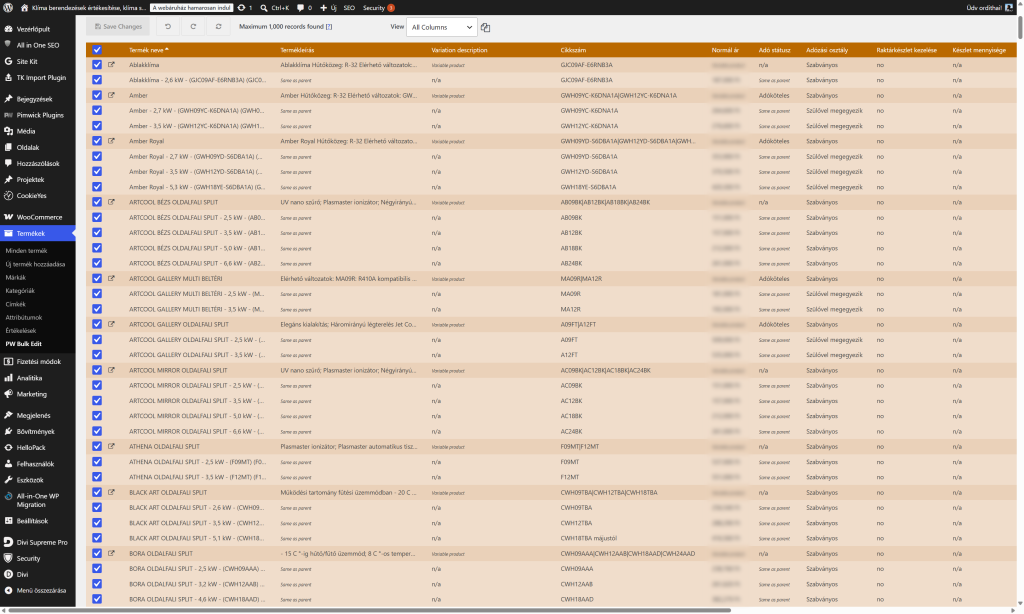The width and height of the screenshot is (1024, 614).
Task: Open the View All Columns dropdown
Action: [441, 27]
